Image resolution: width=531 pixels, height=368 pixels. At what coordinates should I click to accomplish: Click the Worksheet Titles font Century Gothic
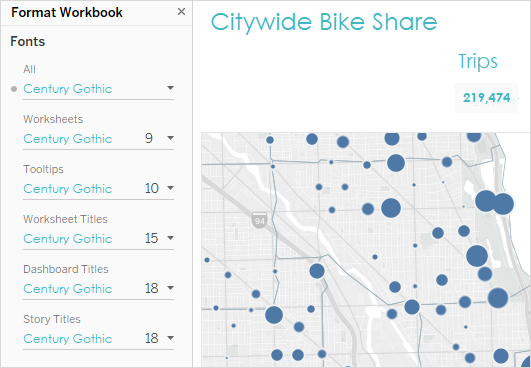(x=68, y=239)
